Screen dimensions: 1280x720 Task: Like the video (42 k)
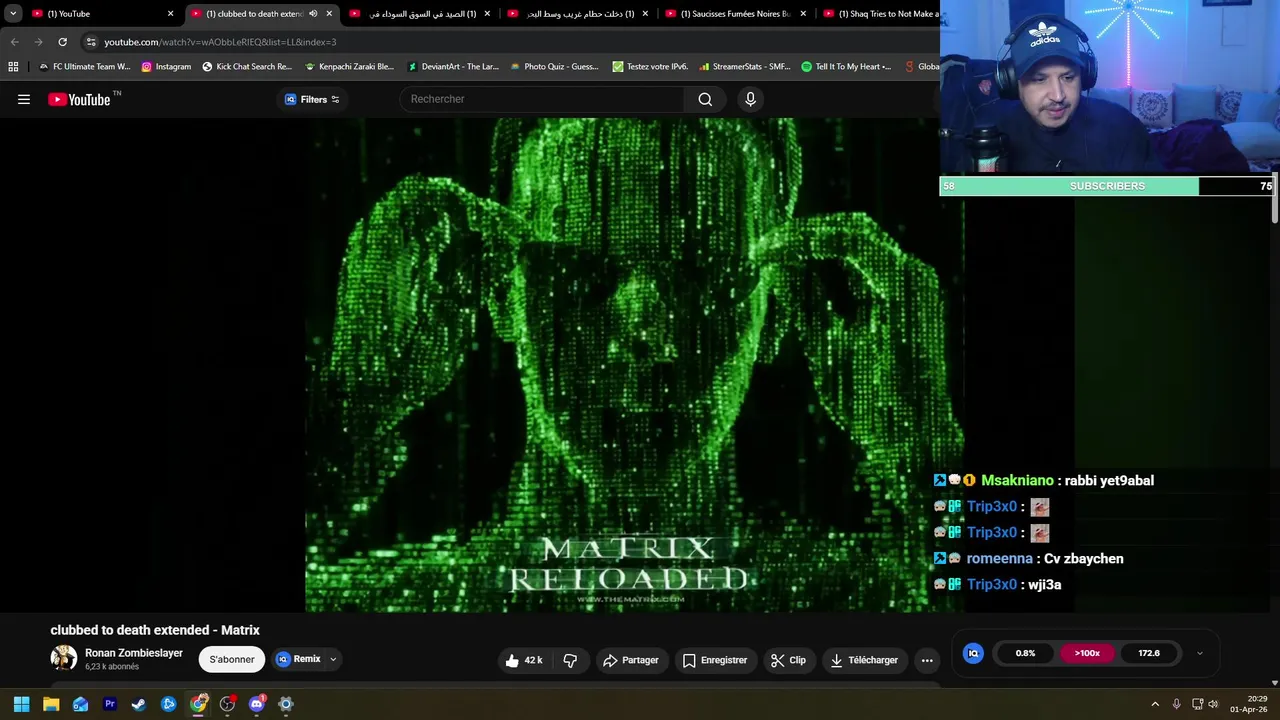(x=524, y=660)
